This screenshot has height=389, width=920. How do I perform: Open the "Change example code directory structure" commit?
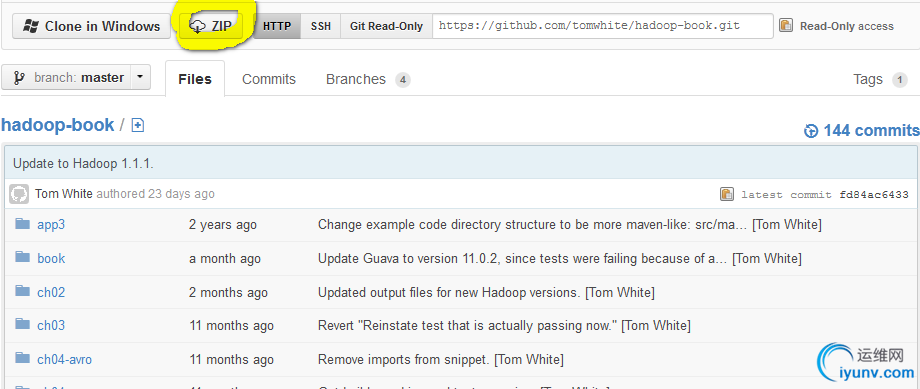[x=532, y=225]
